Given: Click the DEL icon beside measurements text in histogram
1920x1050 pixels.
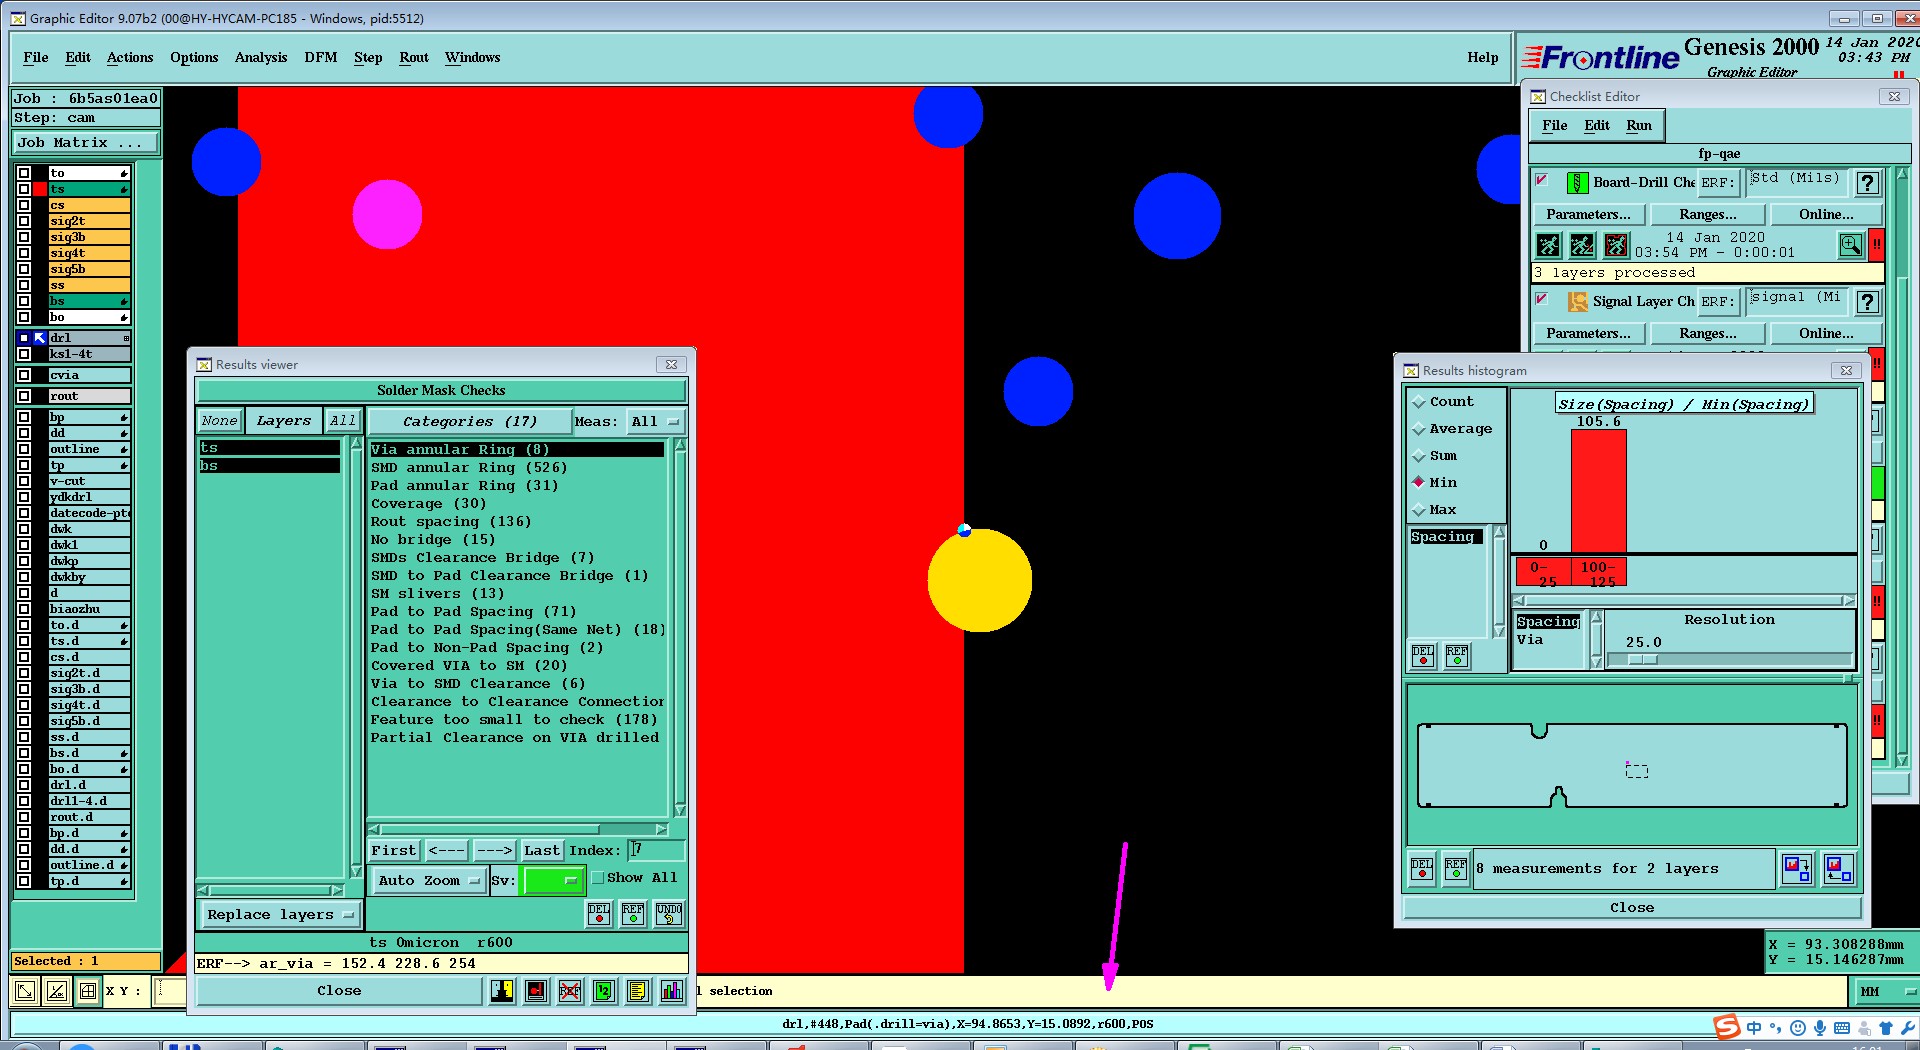Looking at the screenshot, I should [1422, 869].
